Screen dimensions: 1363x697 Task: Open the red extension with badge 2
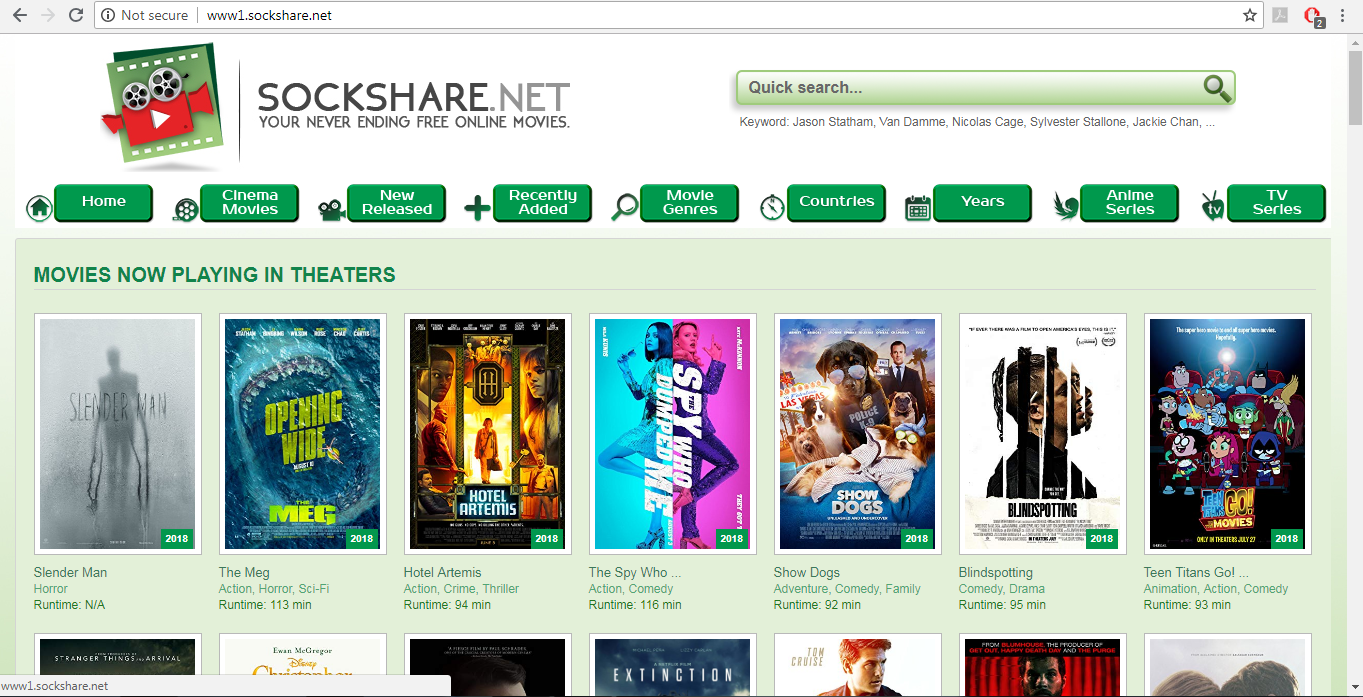pyautogui.click(x=1313, y=16)
